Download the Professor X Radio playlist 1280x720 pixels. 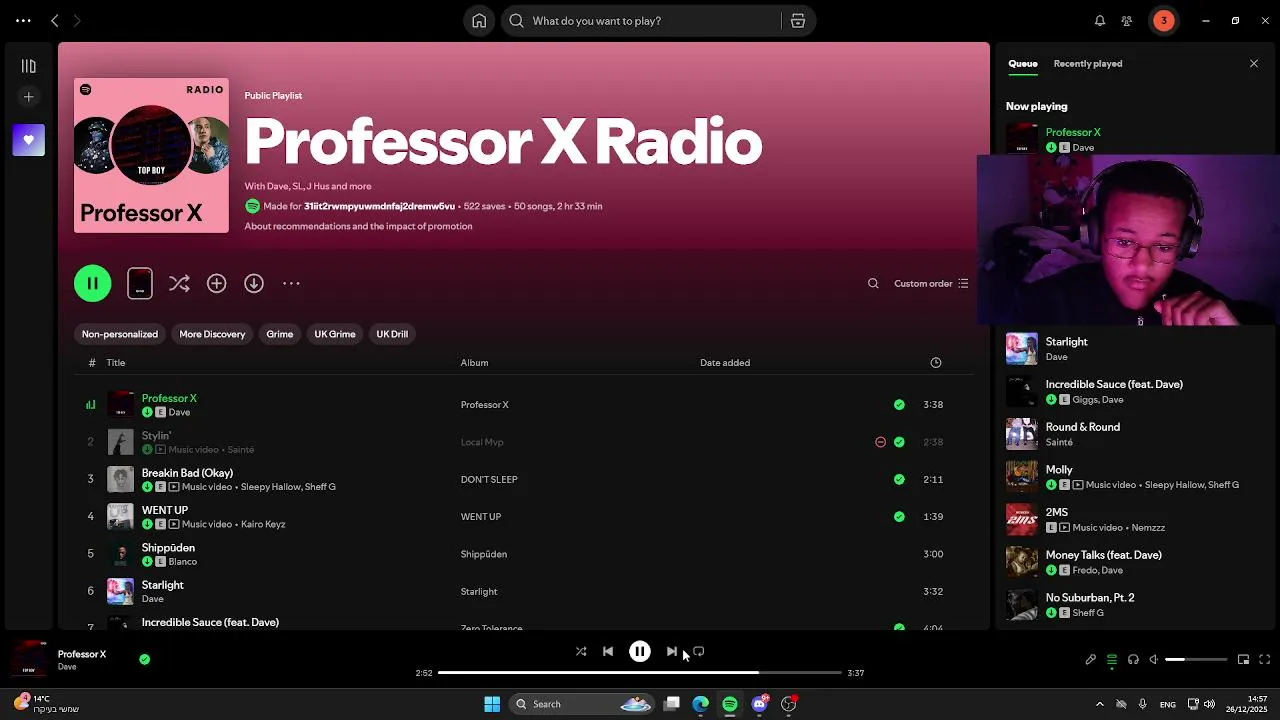pyautogui.click(x=254, y=283)
